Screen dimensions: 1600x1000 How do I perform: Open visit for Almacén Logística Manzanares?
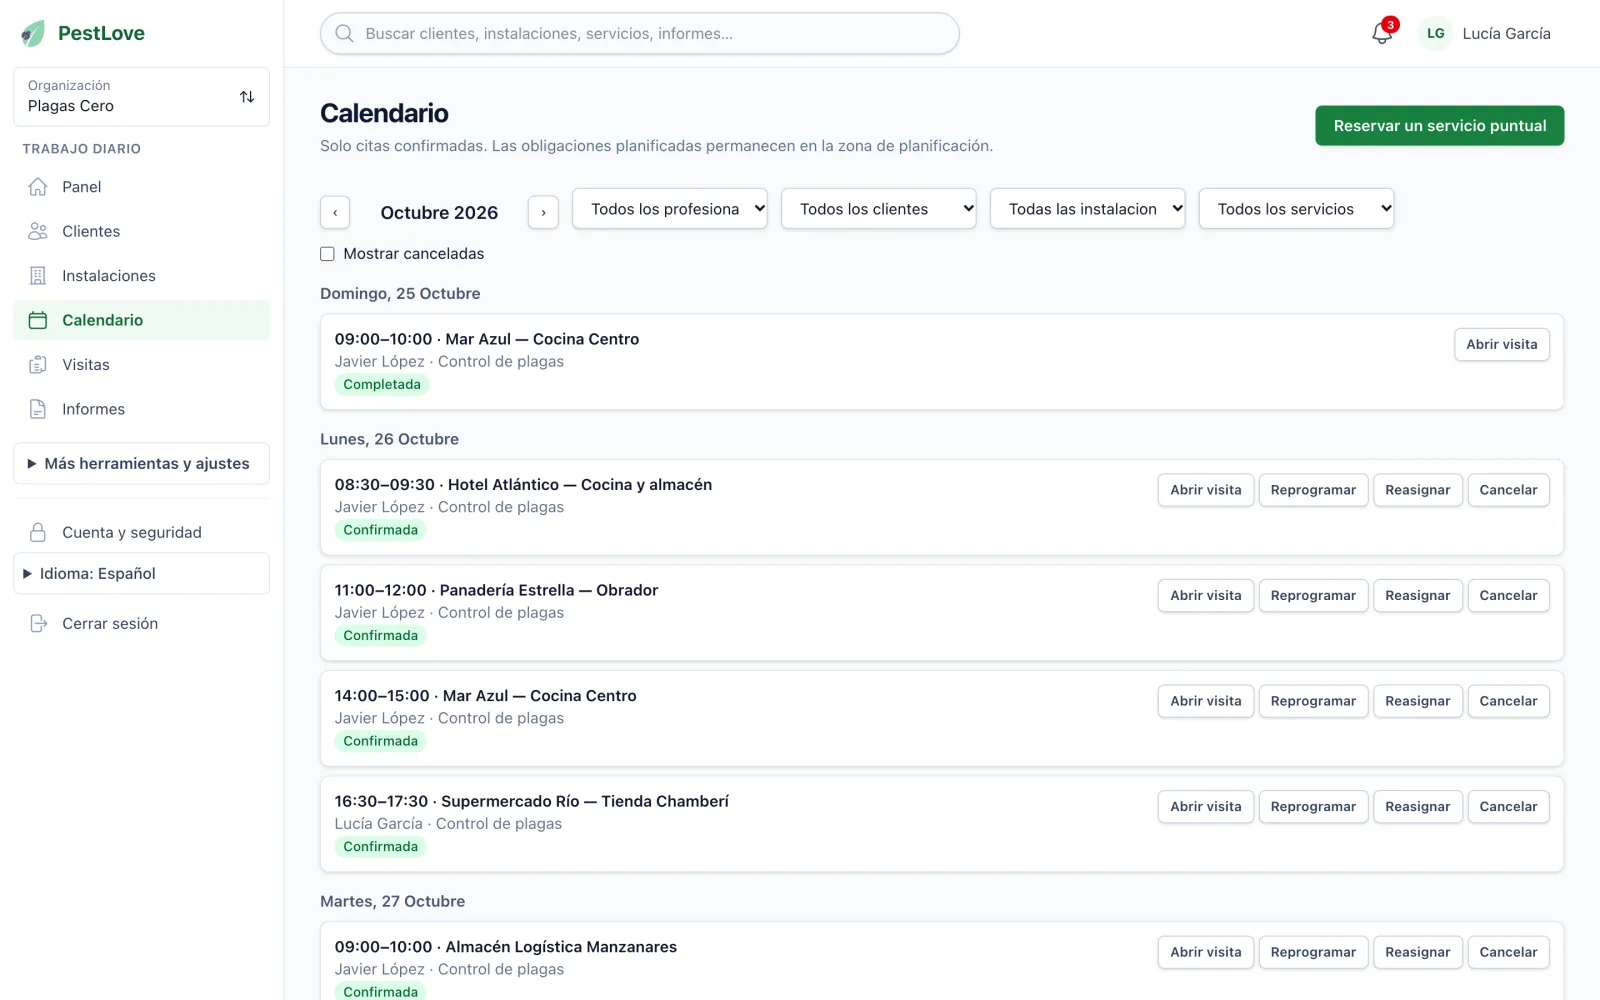pos(1206,952)
